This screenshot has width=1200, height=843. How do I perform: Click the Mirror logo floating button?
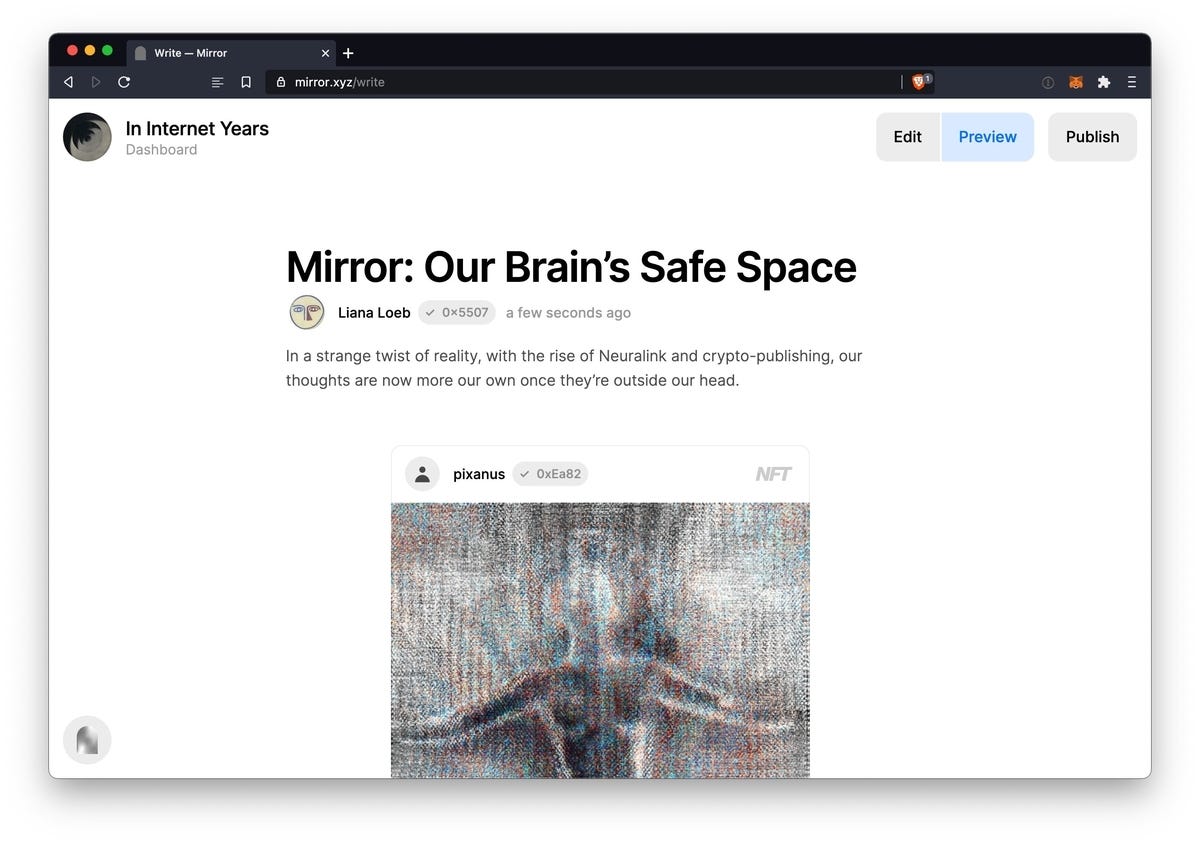[x=87, y=740]
